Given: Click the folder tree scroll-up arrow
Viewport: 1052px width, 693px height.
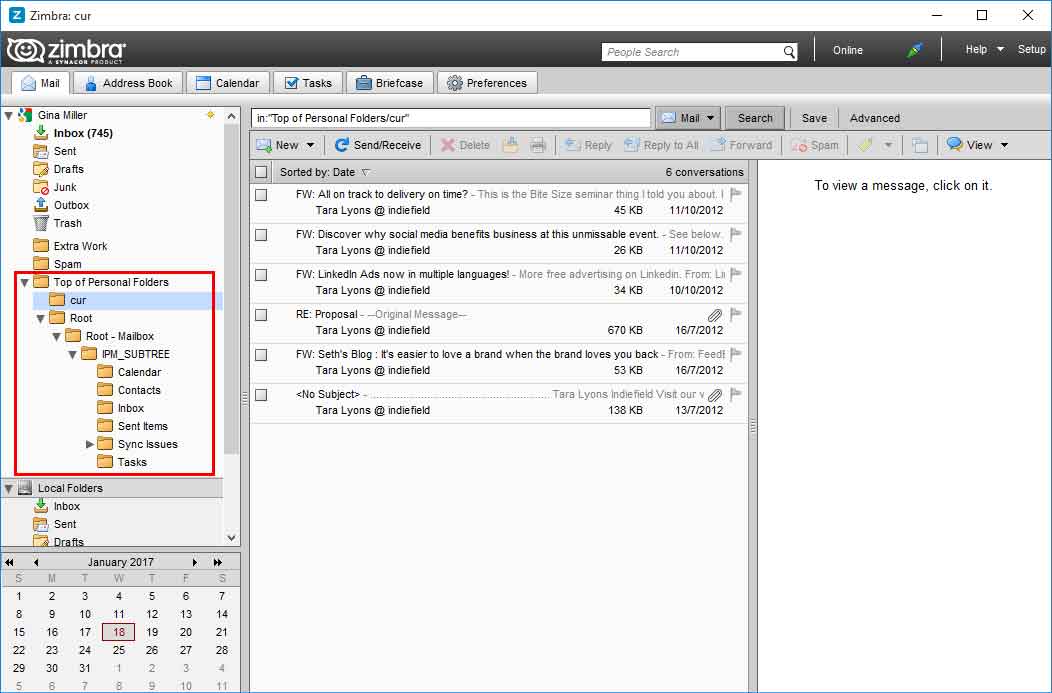Looking at the screenshot, I should click(231, 116).
